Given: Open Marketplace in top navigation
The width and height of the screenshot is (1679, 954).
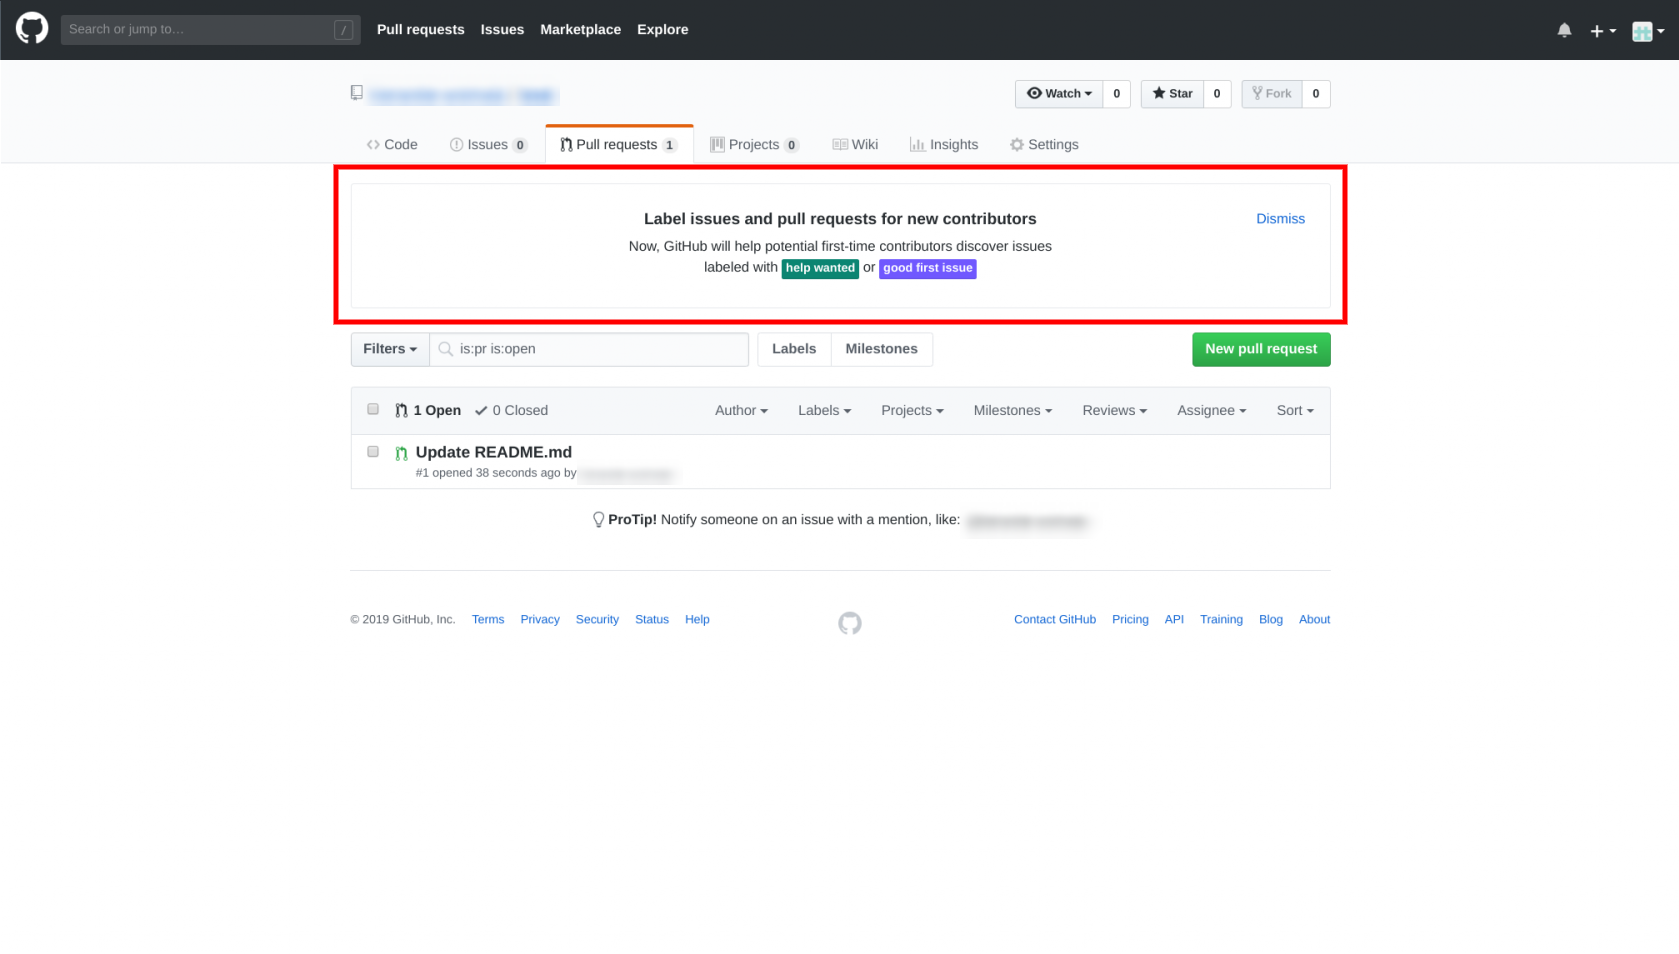Looking at the screenshot, I should click(x=580, y=30).
